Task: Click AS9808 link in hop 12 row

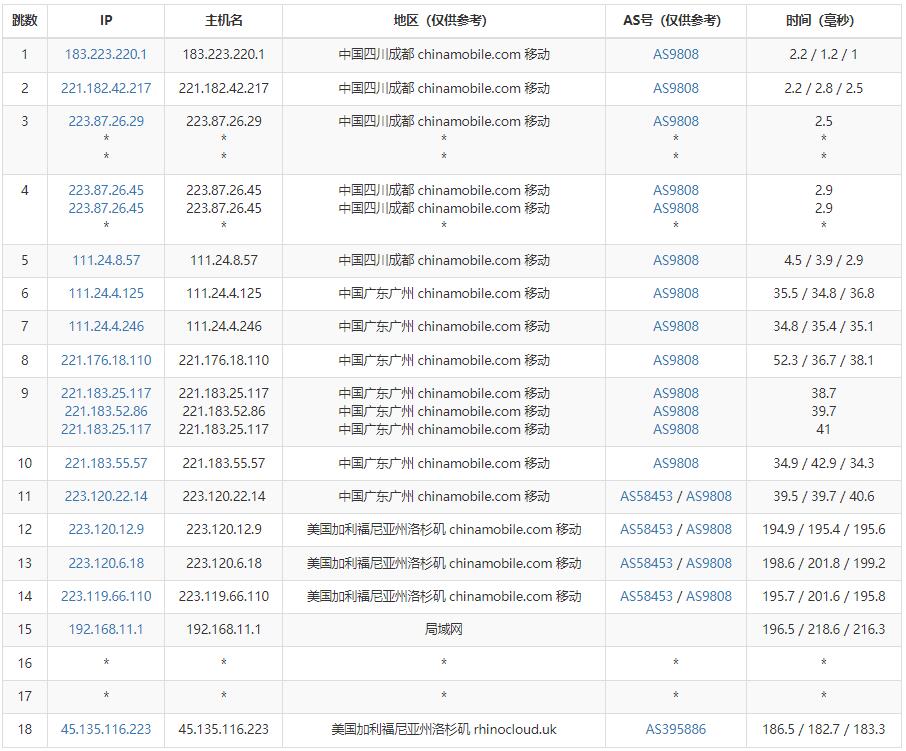Action: (709, 529)
